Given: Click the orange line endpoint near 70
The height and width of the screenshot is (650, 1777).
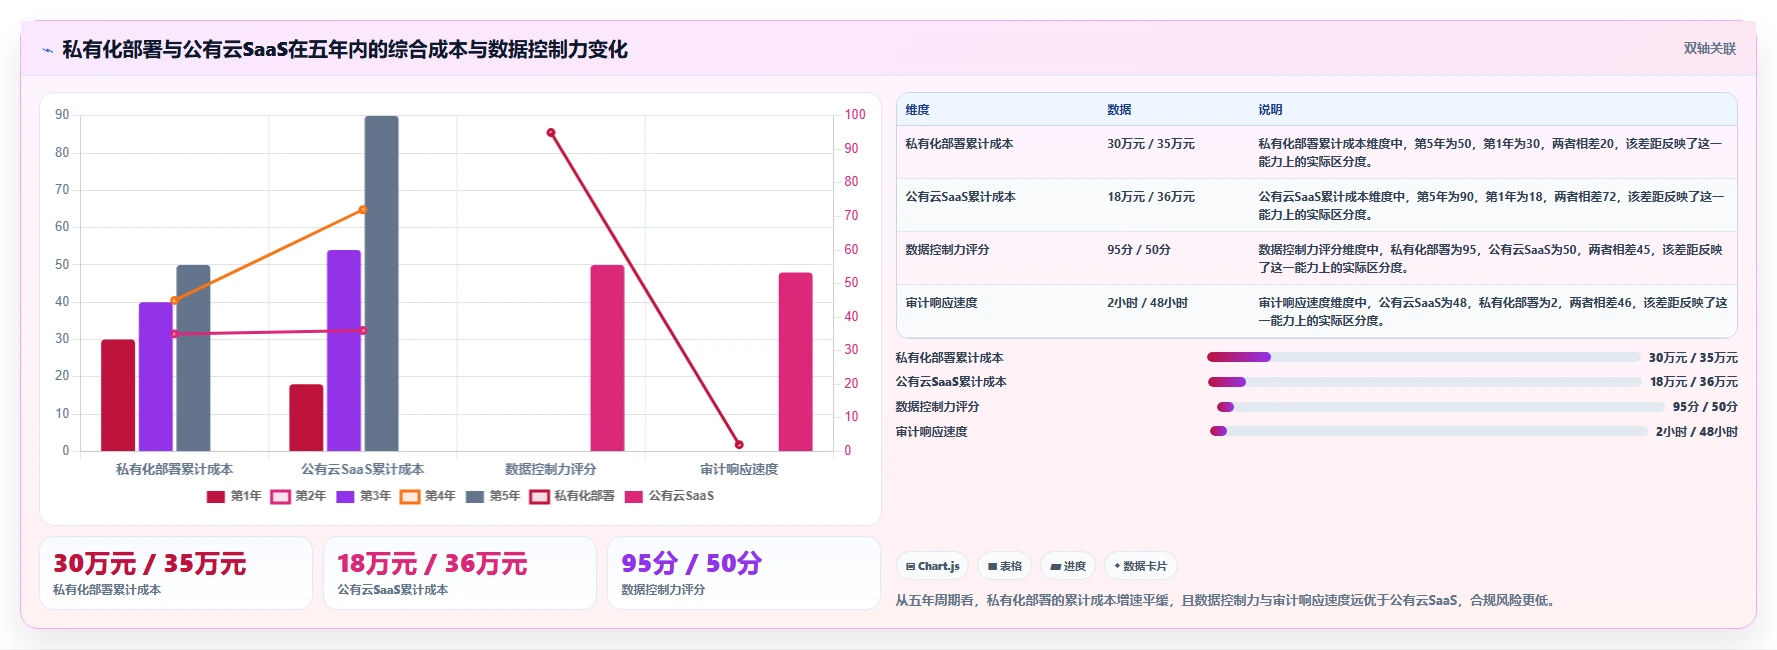Looking at the screenshot, I should 363,210.
